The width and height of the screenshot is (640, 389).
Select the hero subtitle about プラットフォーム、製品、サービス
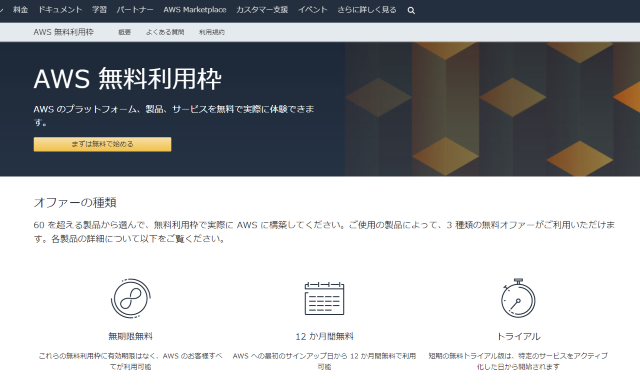point(174,116)
